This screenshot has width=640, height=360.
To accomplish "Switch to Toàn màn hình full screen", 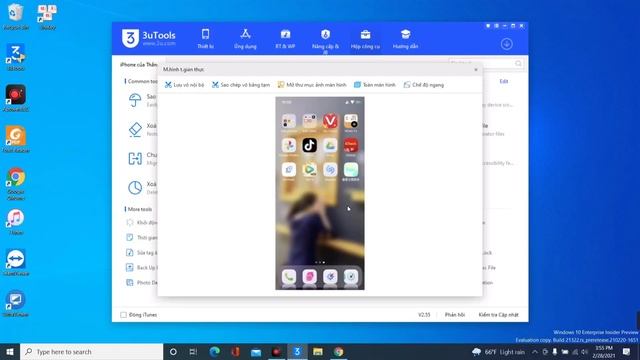I will click(375, 85).
